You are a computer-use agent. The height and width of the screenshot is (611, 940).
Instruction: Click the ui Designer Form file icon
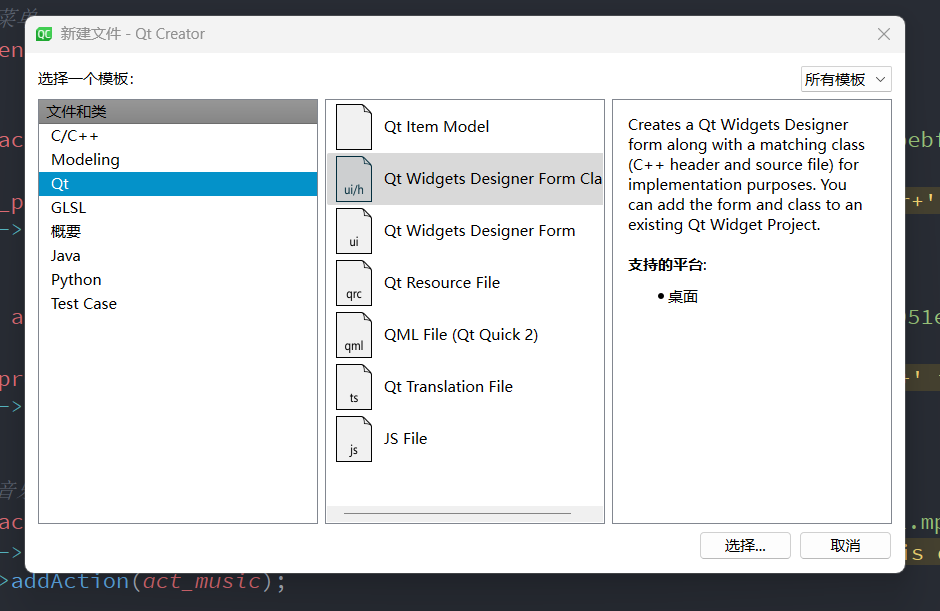(354, 231)
